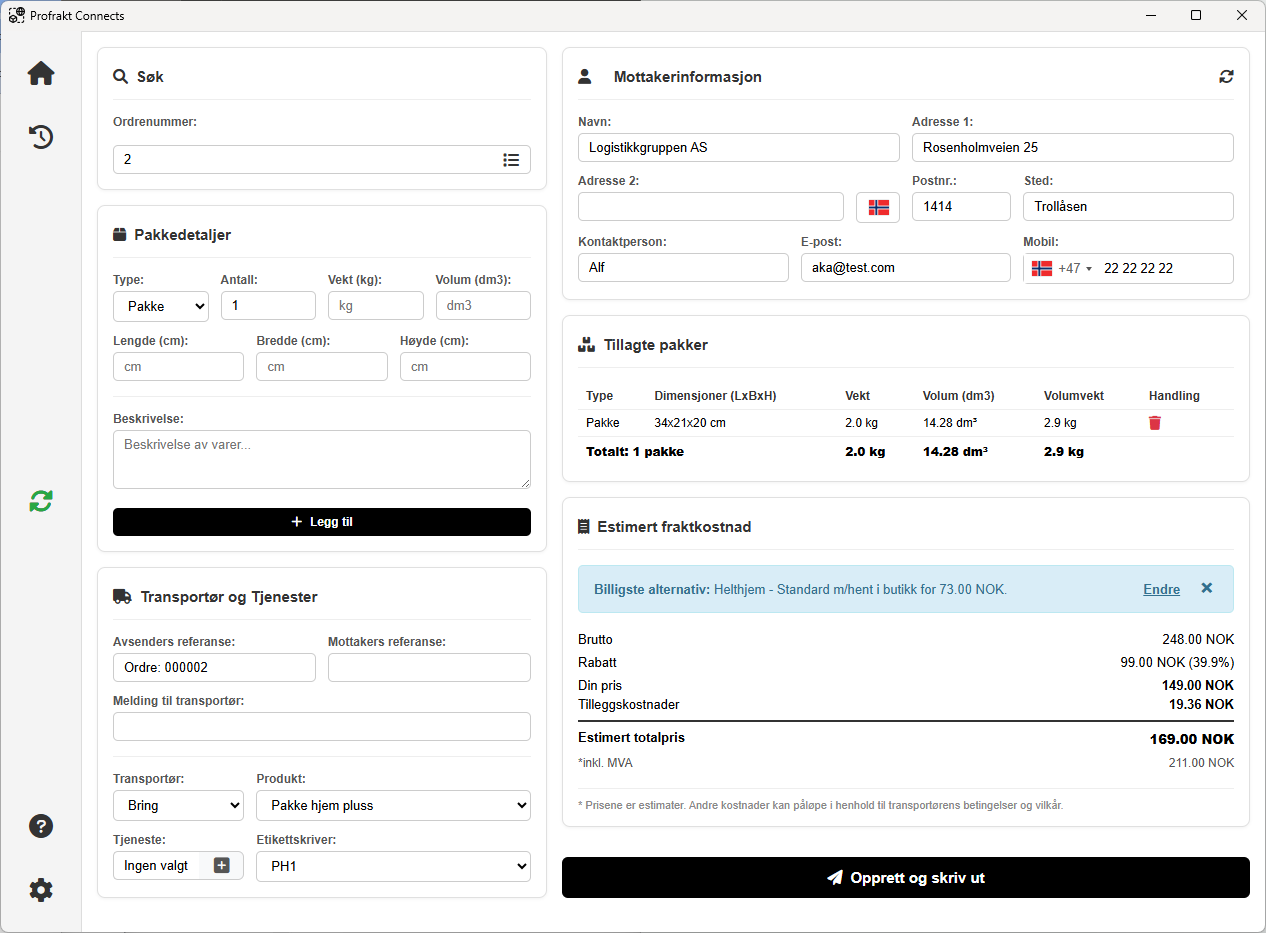
Task: Click the Legg til button
Action: click(x=321, y=521)
